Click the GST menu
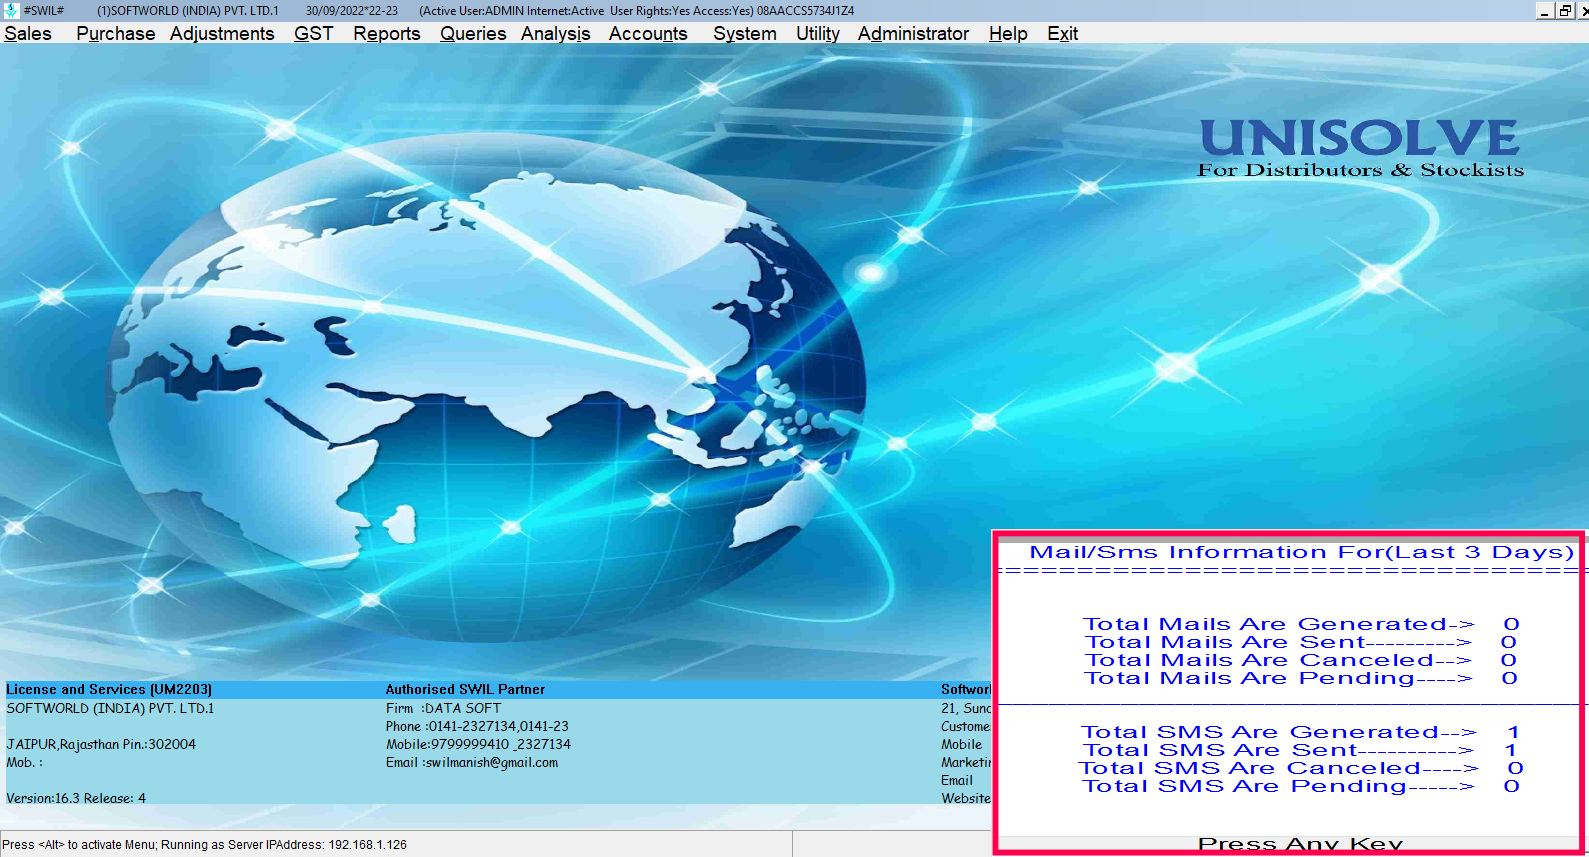 [313, 34]
